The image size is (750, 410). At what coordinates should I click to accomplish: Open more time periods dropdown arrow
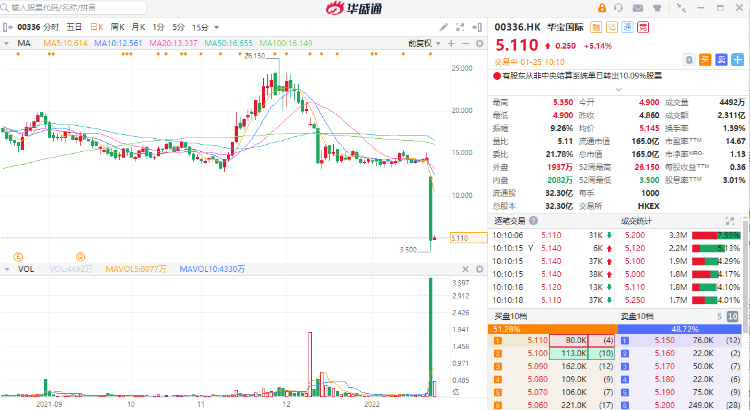217,28
